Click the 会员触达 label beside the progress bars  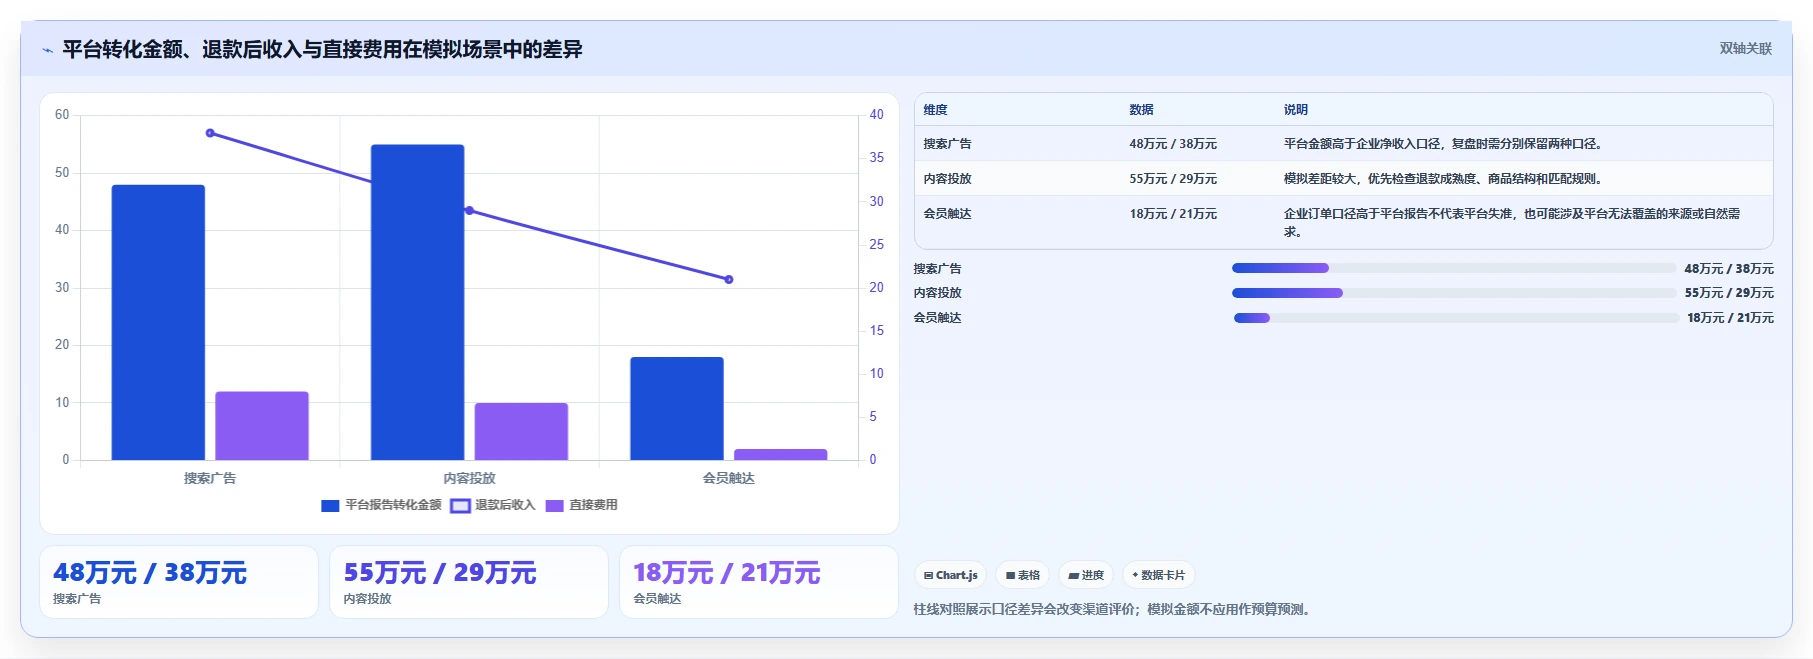[x=937, y=318]
